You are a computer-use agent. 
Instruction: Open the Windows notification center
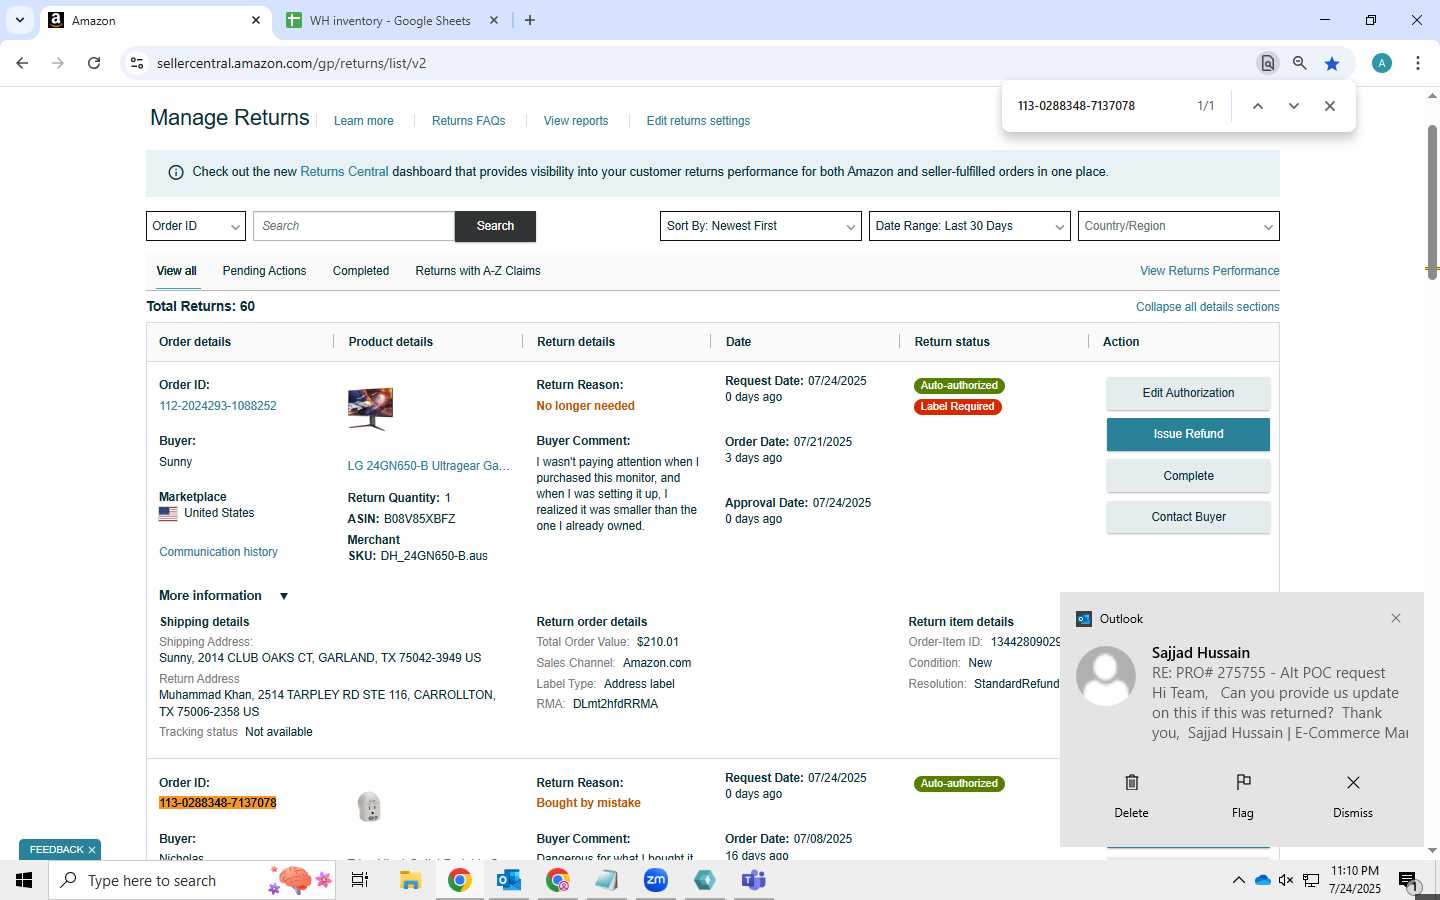(1409, 882)
